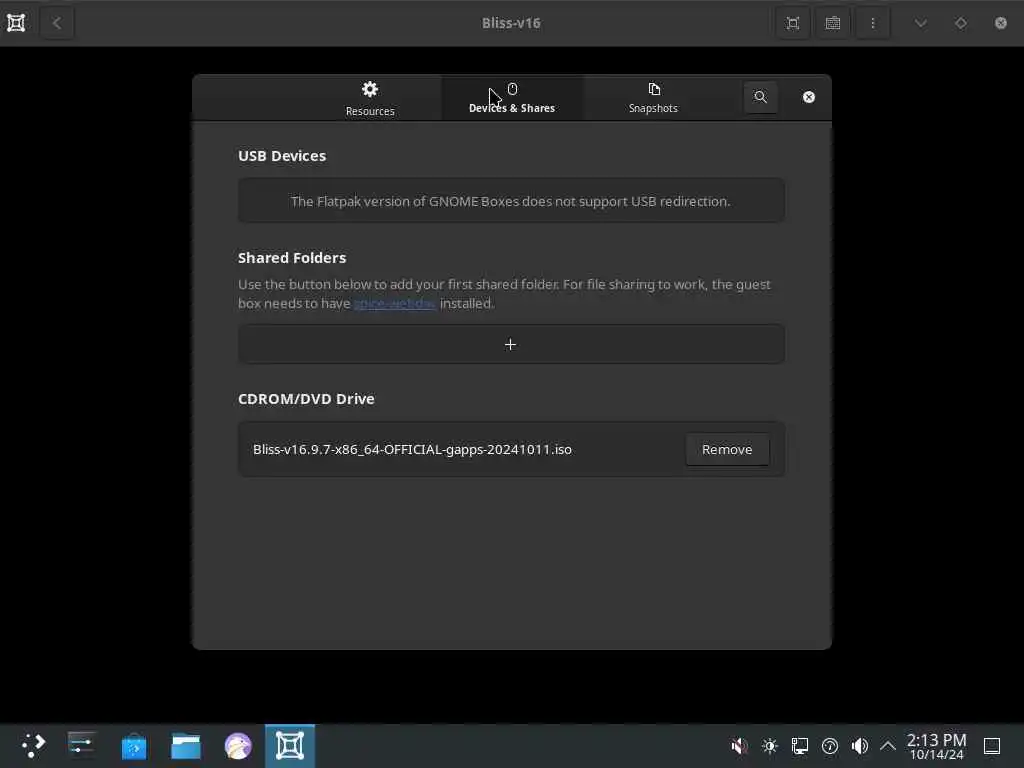The image size is (1024, 768).
Task: Open System Settings from the taskbar
Action: point(81,746)
